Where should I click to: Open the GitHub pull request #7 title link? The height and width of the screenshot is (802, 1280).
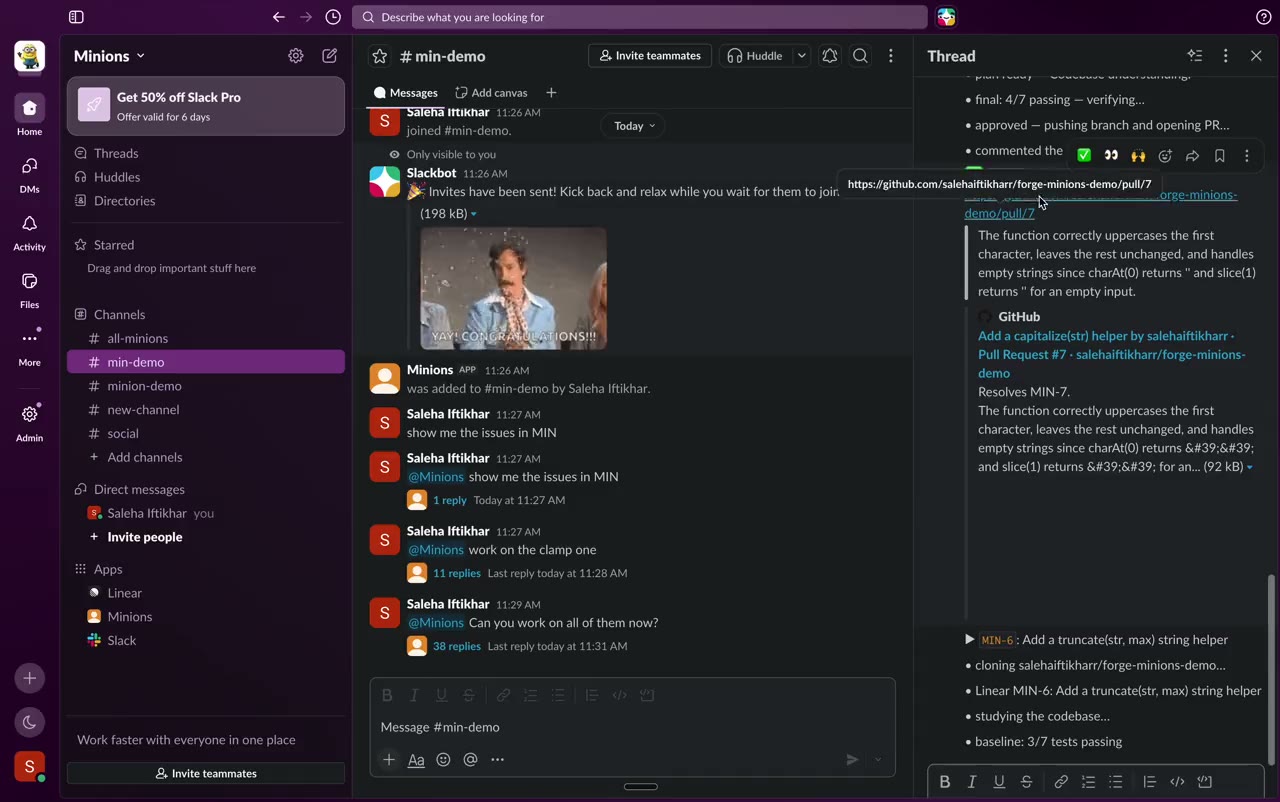pyautogui.click(x=1112, y=355)
